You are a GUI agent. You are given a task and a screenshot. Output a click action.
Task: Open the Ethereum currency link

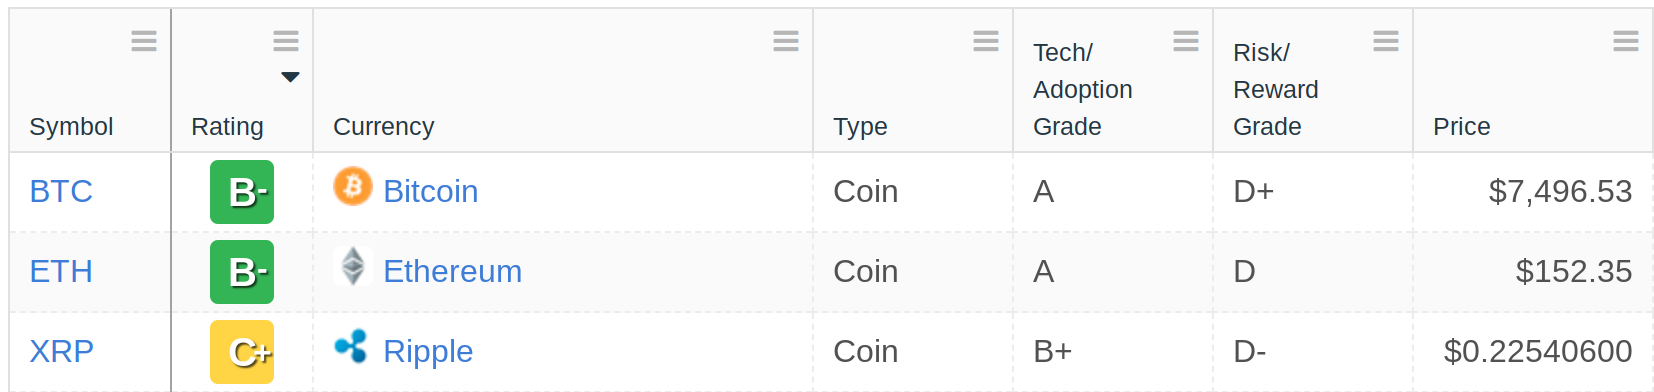point(453,271)
